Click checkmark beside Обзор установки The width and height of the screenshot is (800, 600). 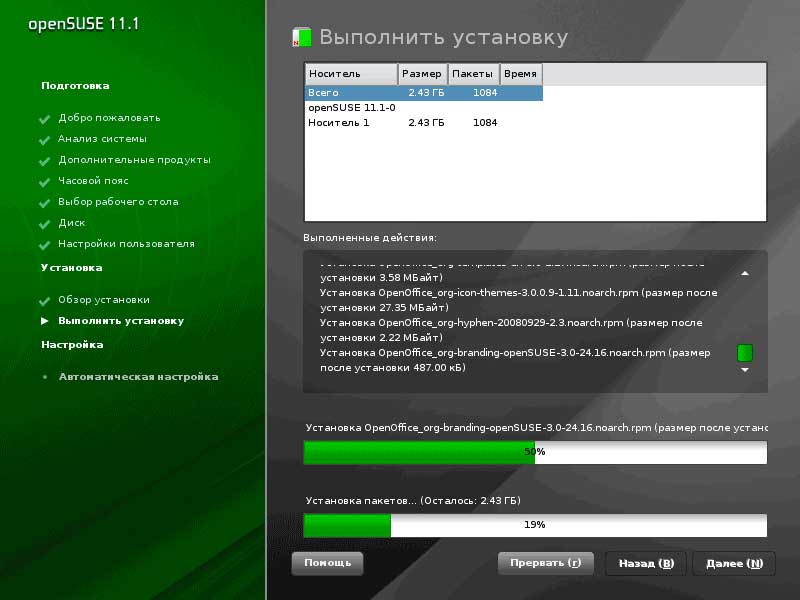point(44,301)
